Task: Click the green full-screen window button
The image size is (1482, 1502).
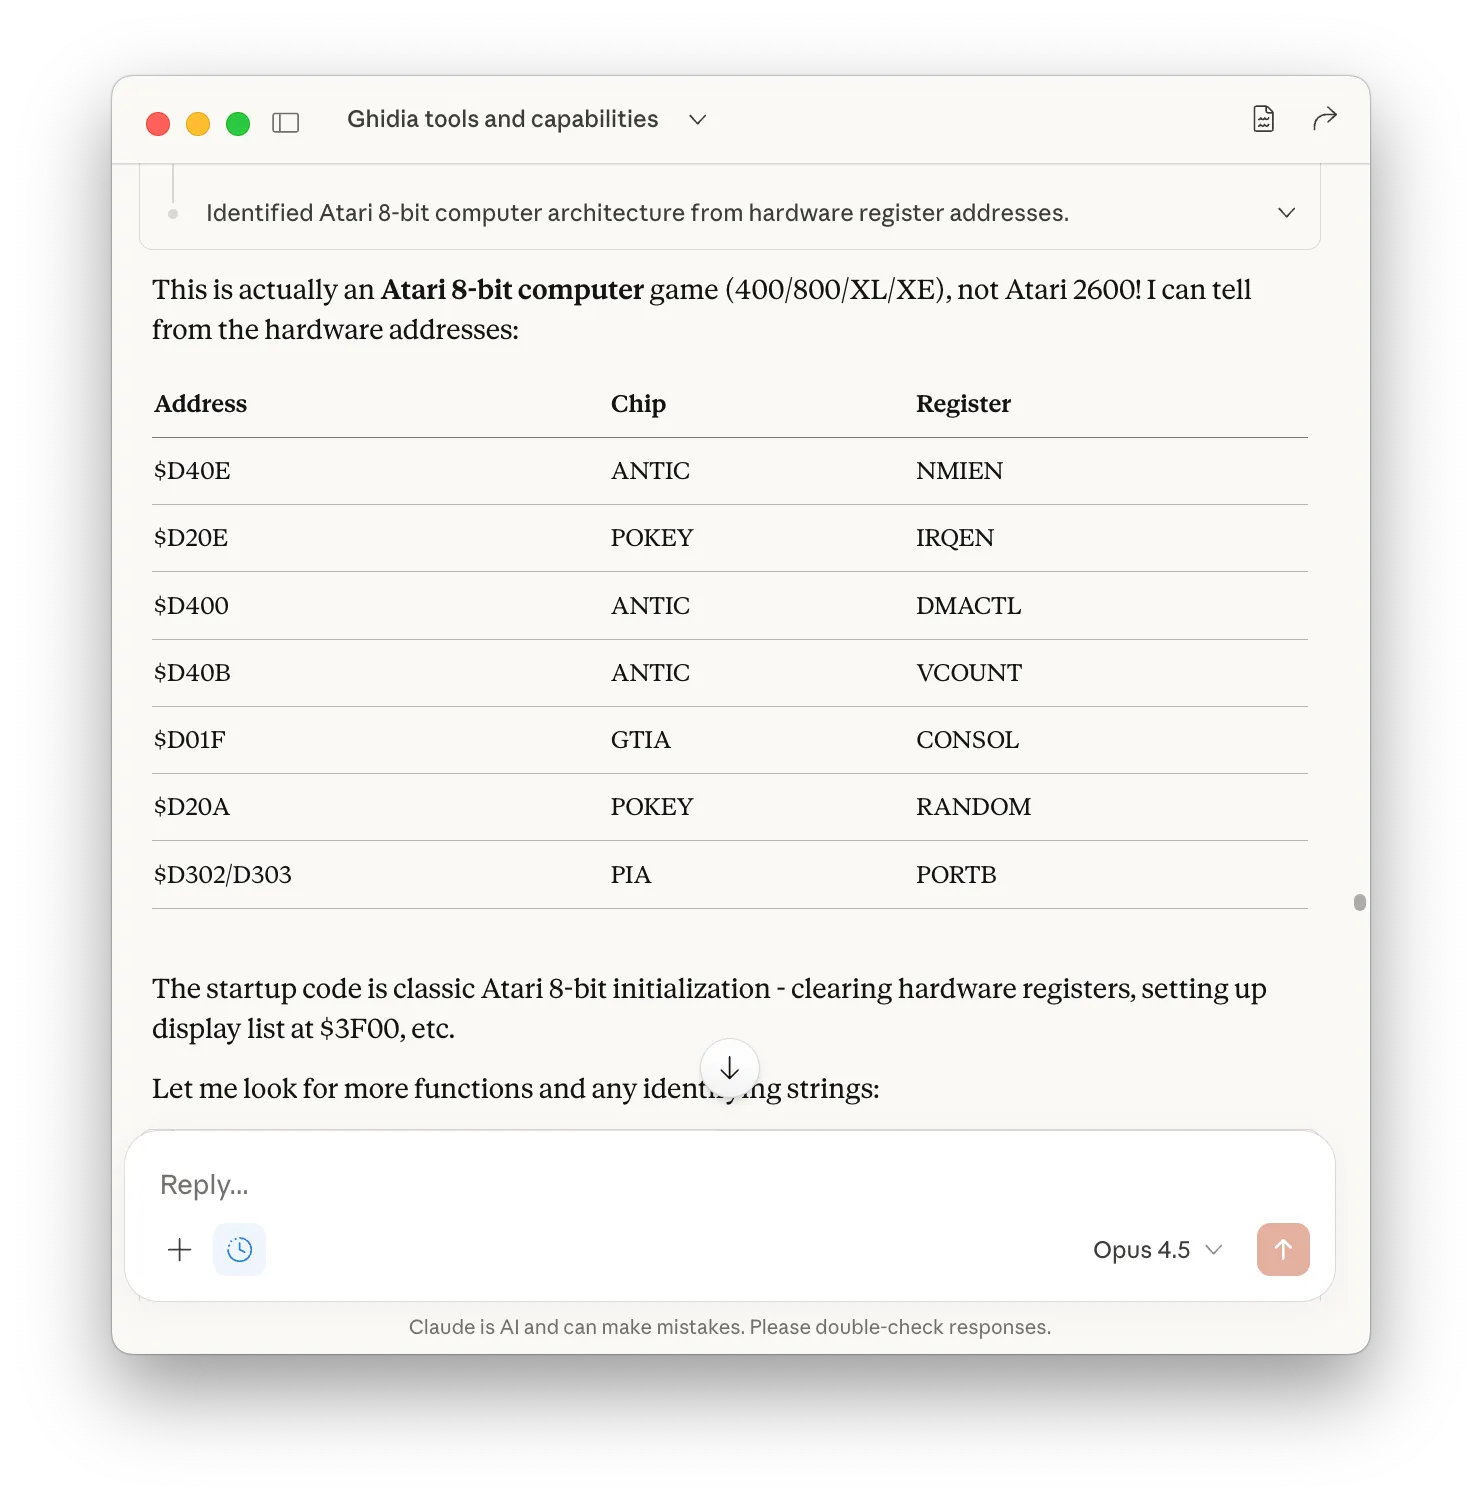Action: pyautogui.click(x=238, y=123)
